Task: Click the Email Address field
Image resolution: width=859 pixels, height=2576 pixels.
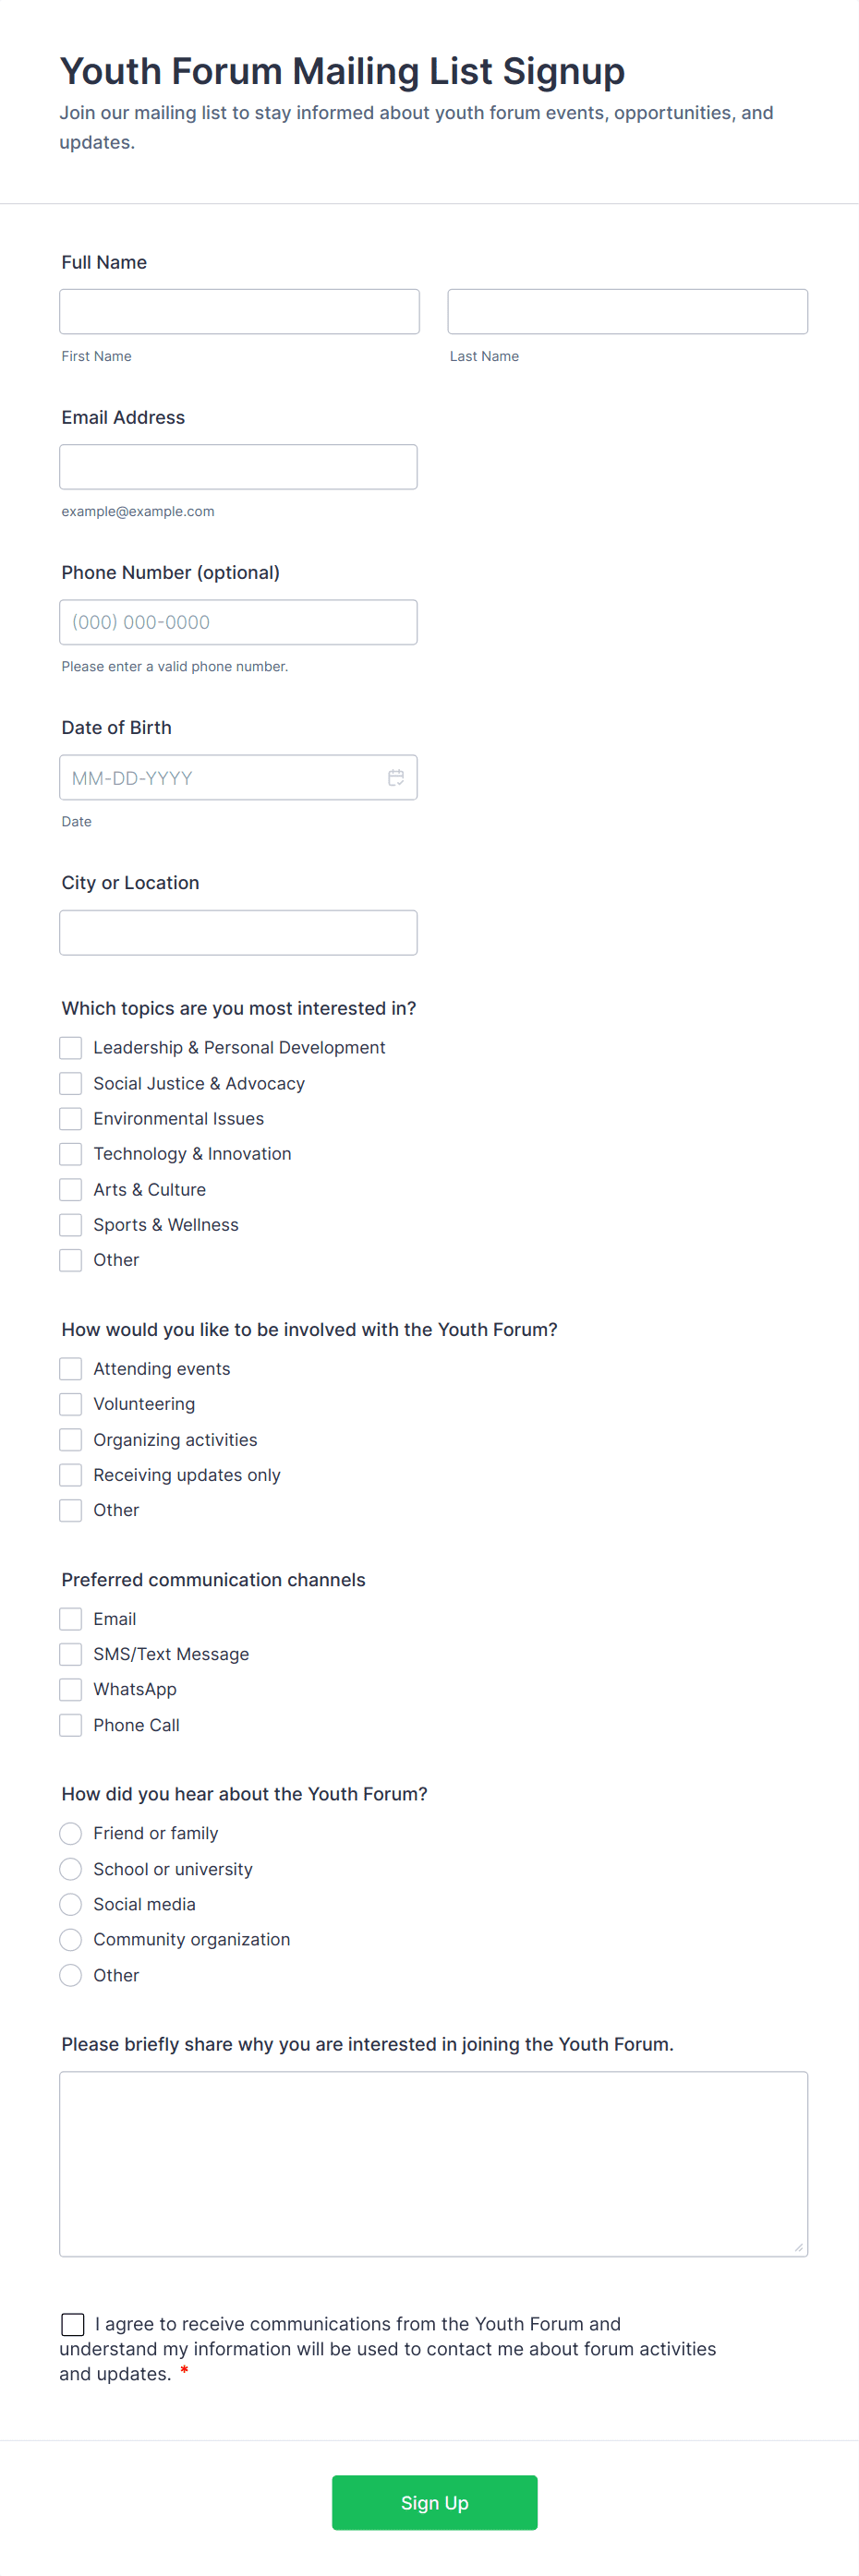Action: [238, 466]
